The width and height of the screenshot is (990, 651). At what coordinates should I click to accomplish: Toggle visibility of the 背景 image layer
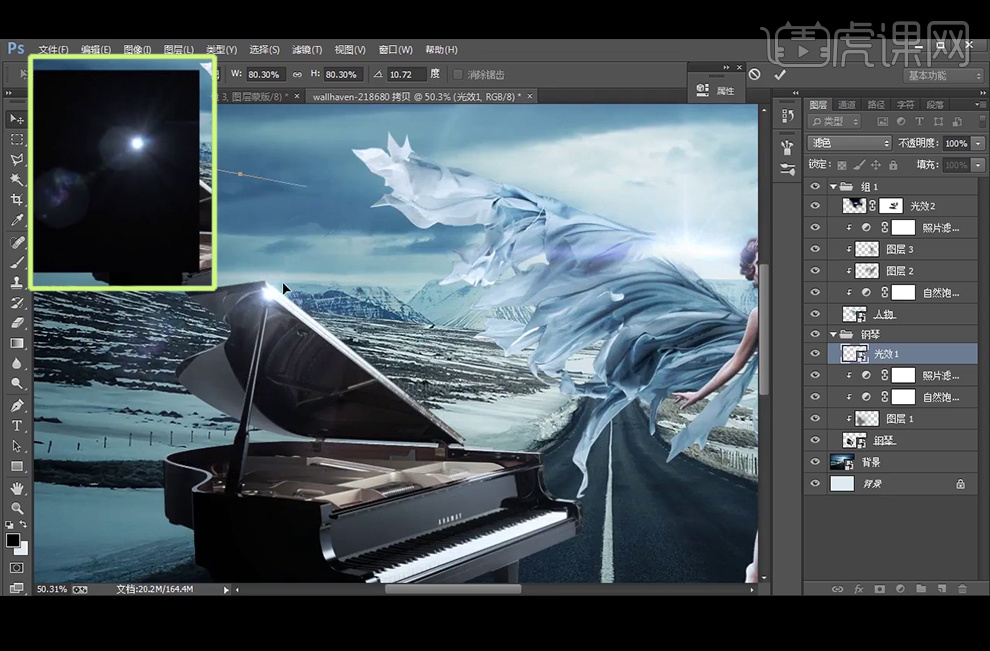click(815, 462)
